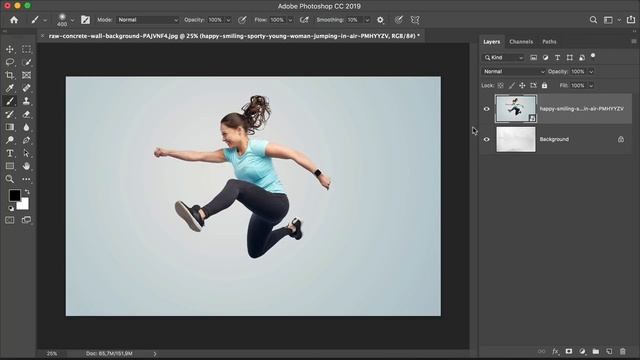Toggle the brush settings panel icon
Viewport: 640px width, 360px height.
click(85, 20)
